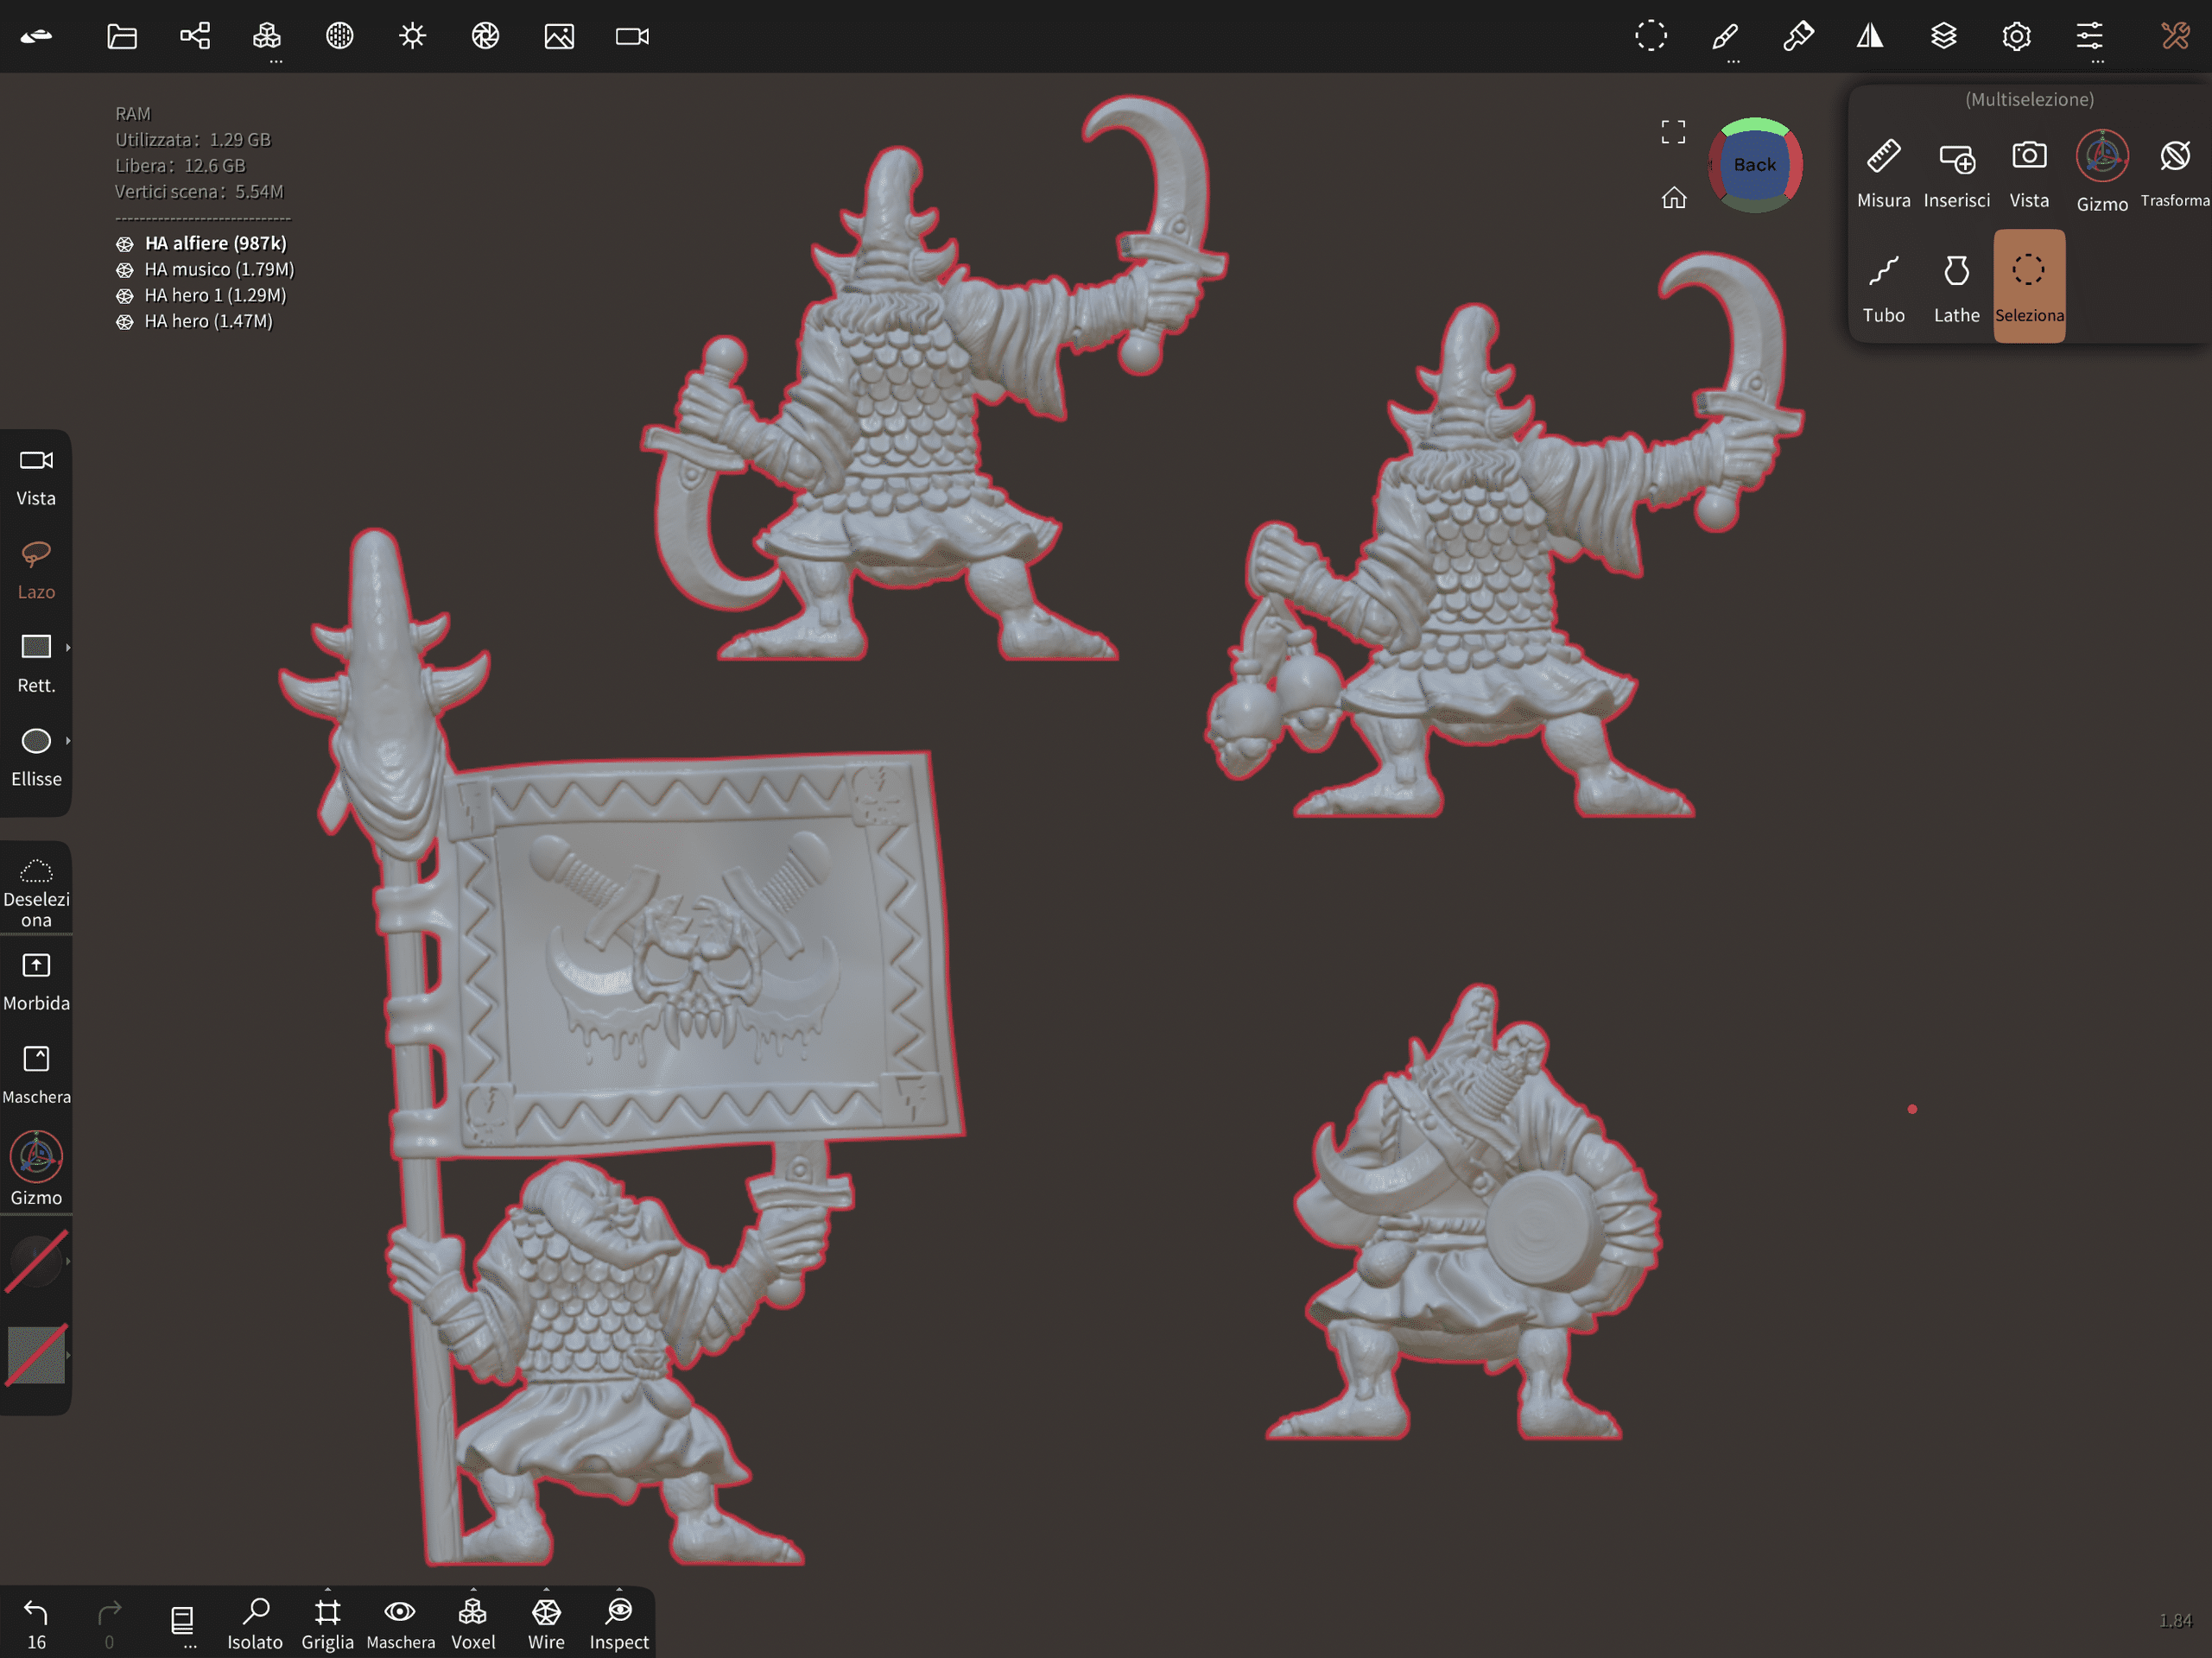Screen dimensions: 2212x1658
Task: Select HA hero 1 mesh entry
Action: (x=214, y=295)
